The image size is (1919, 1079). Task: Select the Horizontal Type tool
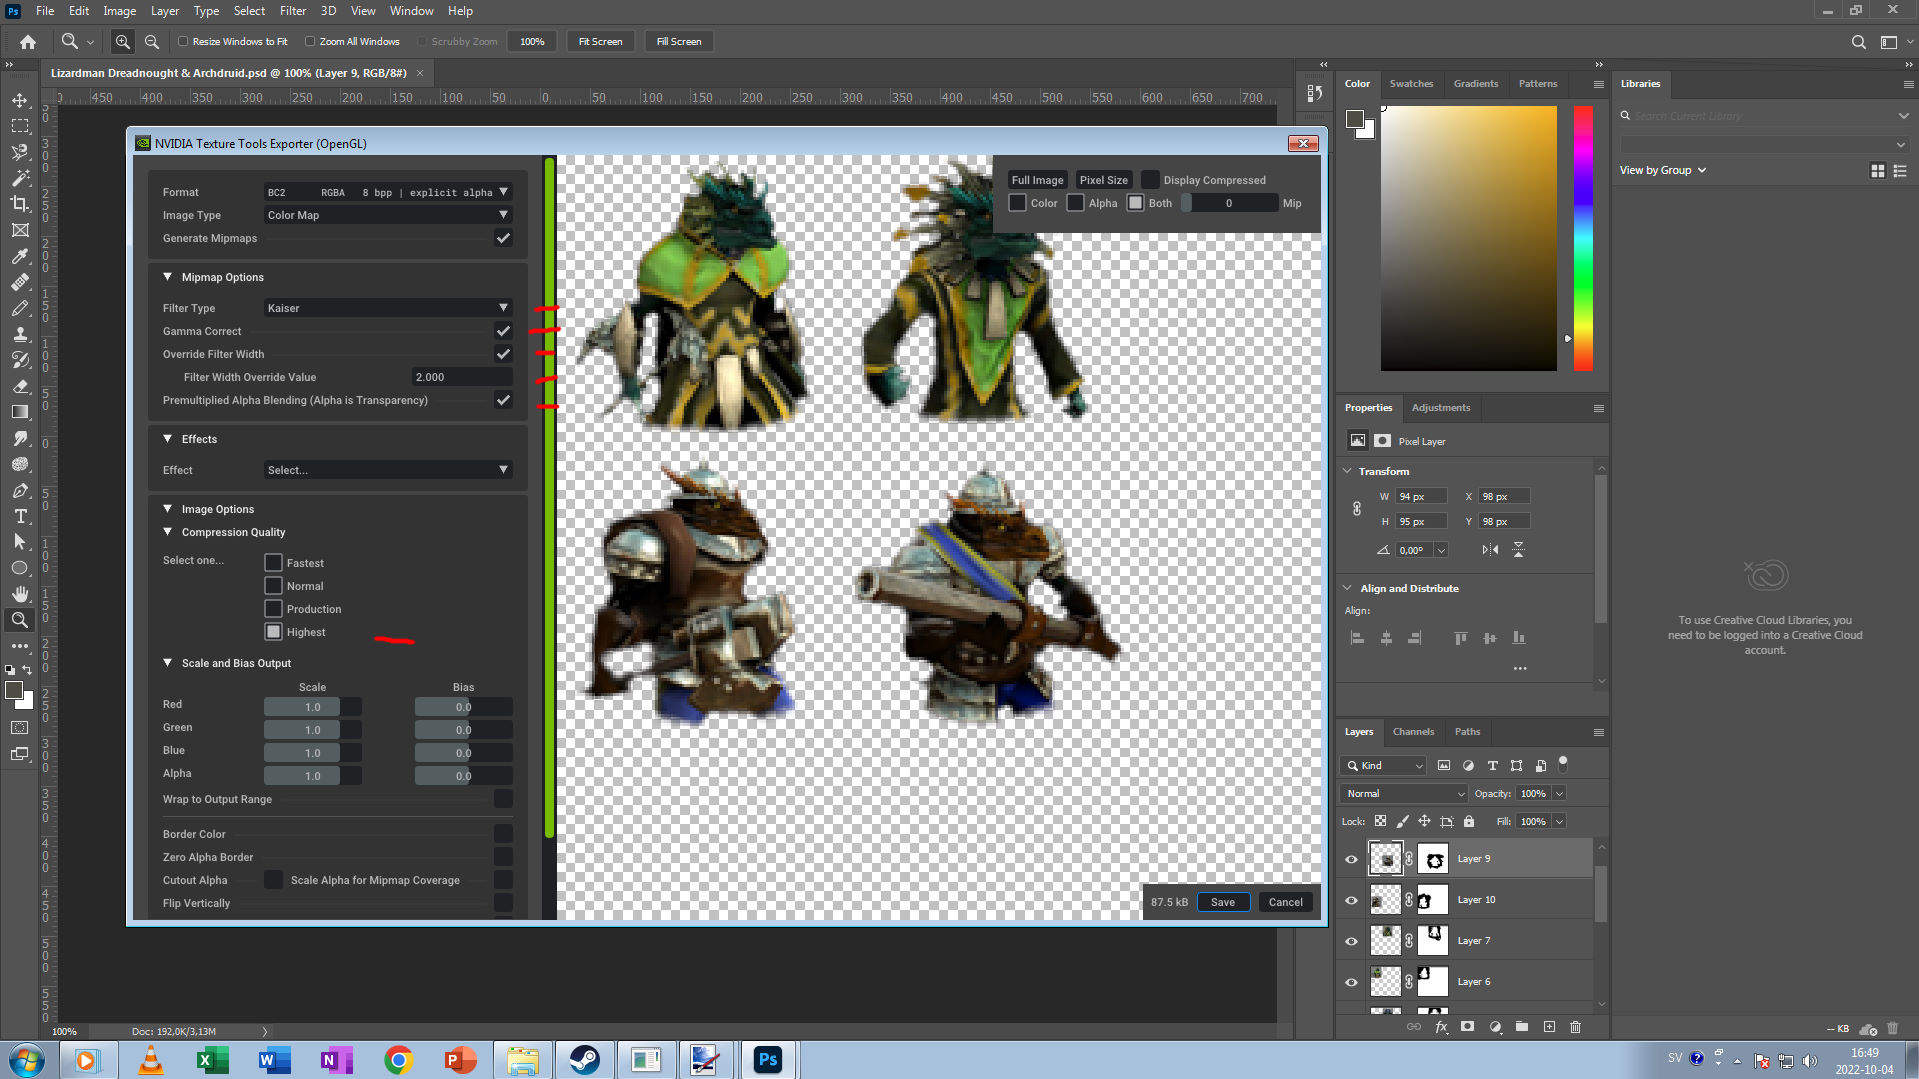[20, 516]
